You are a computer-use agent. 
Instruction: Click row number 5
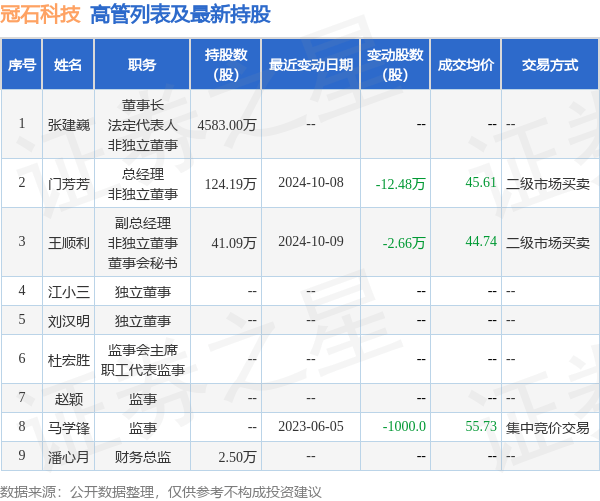[x=22, y=319]
